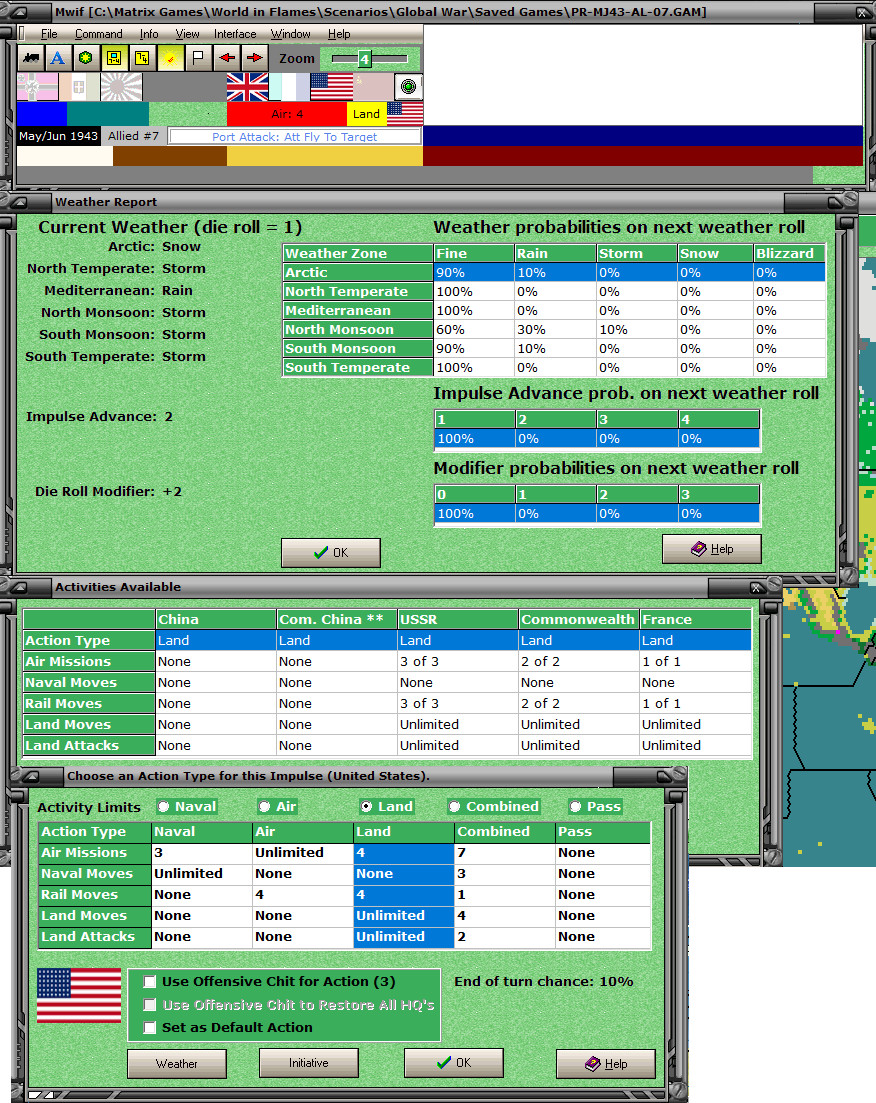Click the Blizzard column header
Viewport: 876px width, 1103px height.
pyautogui.click(x=788, y=253)
